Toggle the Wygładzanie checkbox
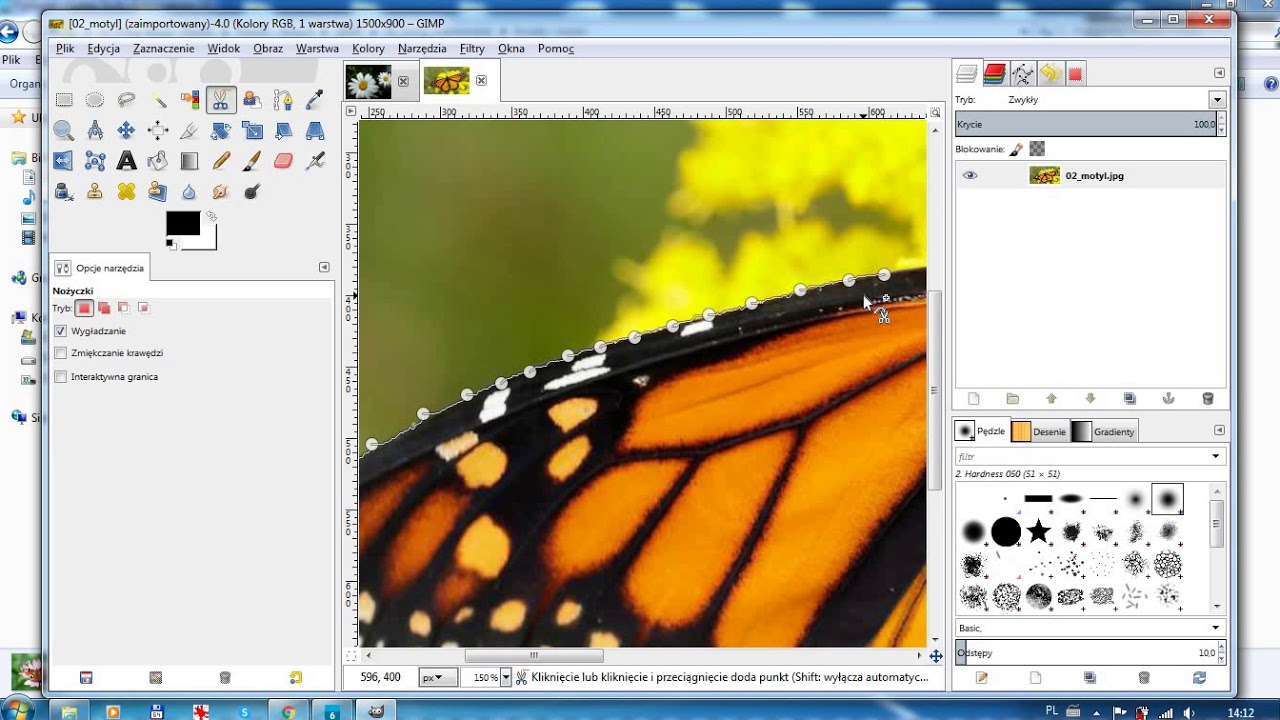The width and height of the screenshot is (1280, 720). (x=61, y=331)
